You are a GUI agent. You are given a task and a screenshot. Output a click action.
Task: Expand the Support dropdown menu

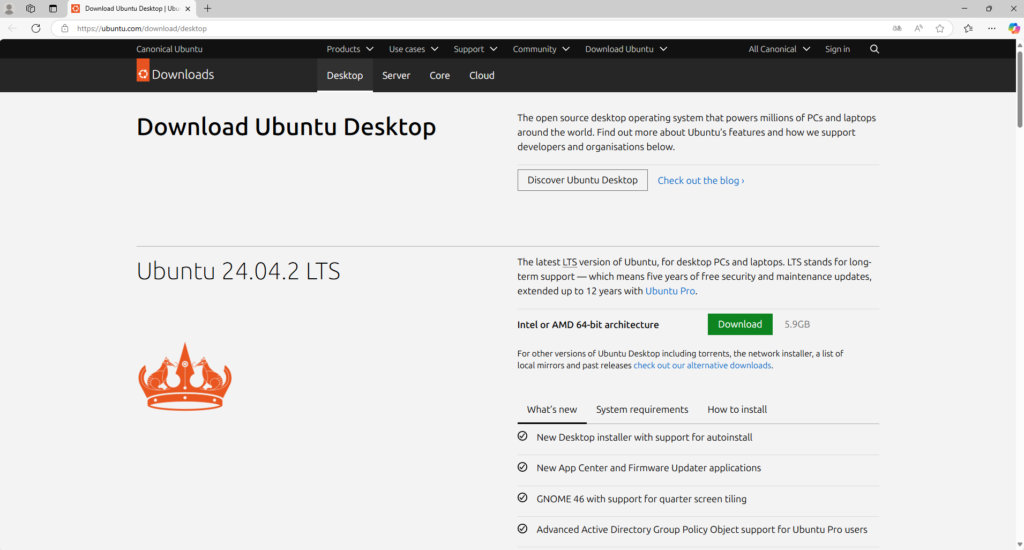click(475, 49)
